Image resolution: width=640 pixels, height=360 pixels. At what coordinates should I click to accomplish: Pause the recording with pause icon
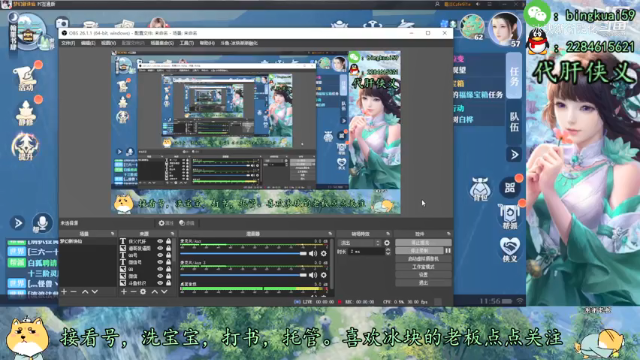click(x=448, y=251)
